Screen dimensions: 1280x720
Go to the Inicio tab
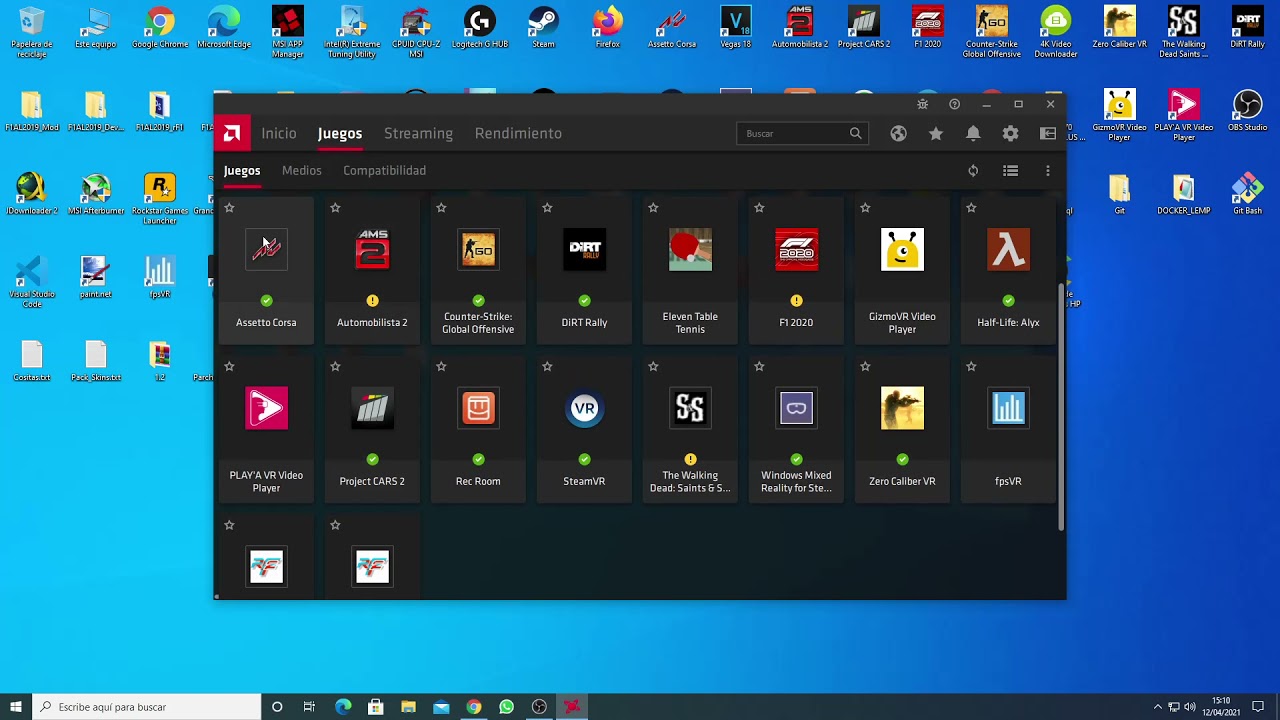[x=279, y=133]
